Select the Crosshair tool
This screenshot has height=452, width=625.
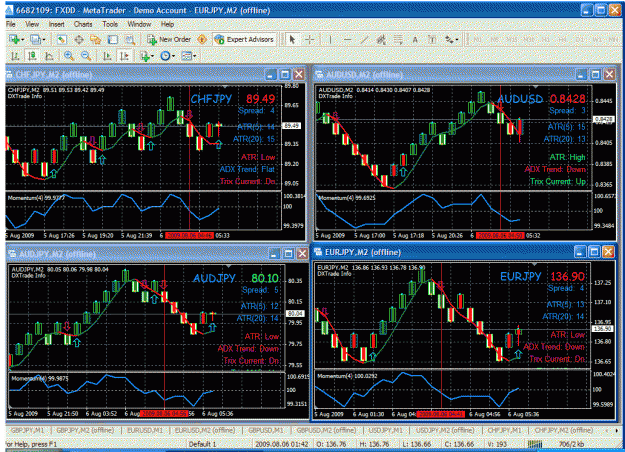[x=309, y=39]
